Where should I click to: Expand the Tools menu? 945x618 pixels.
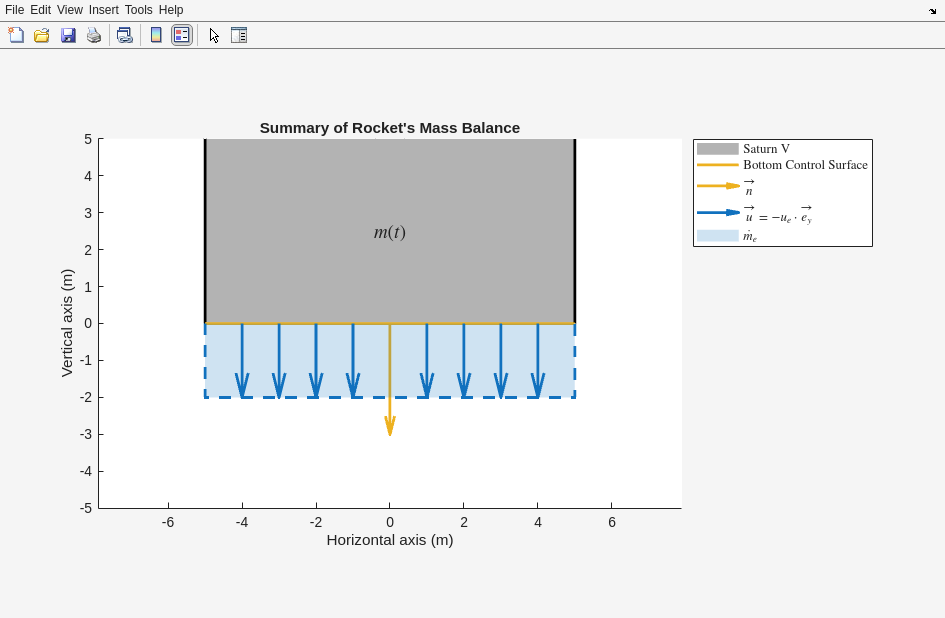click(139, 10)
